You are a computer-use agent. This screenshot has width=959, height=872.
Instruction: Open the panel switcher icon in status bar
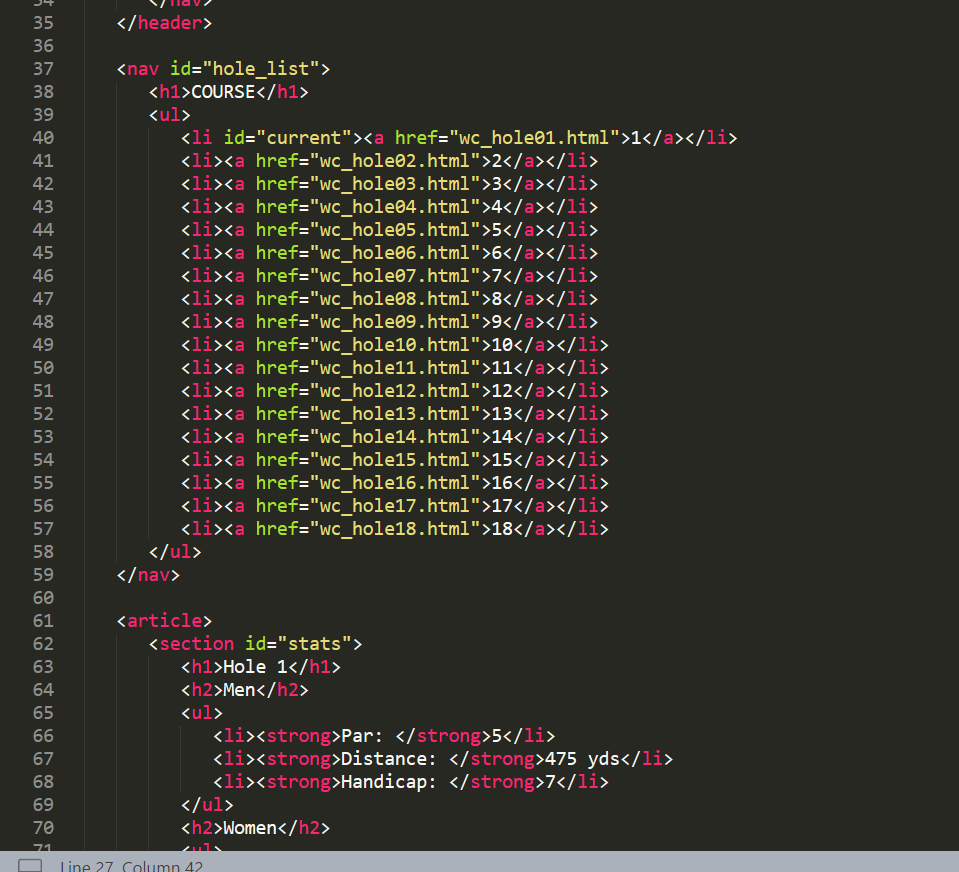tap(30, 865)
